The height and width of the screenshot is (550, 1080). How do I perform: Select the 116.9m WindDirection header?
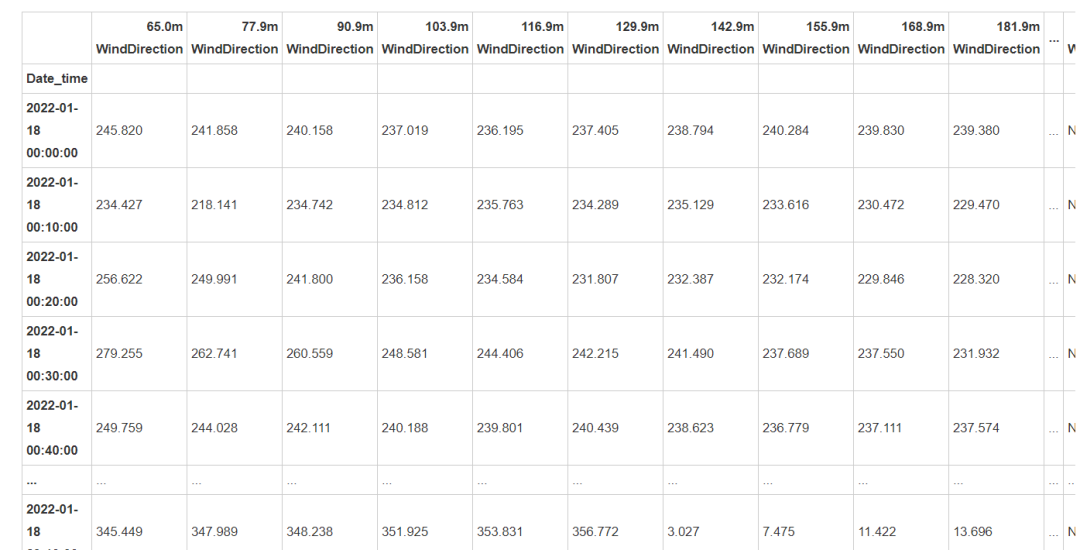520,38
